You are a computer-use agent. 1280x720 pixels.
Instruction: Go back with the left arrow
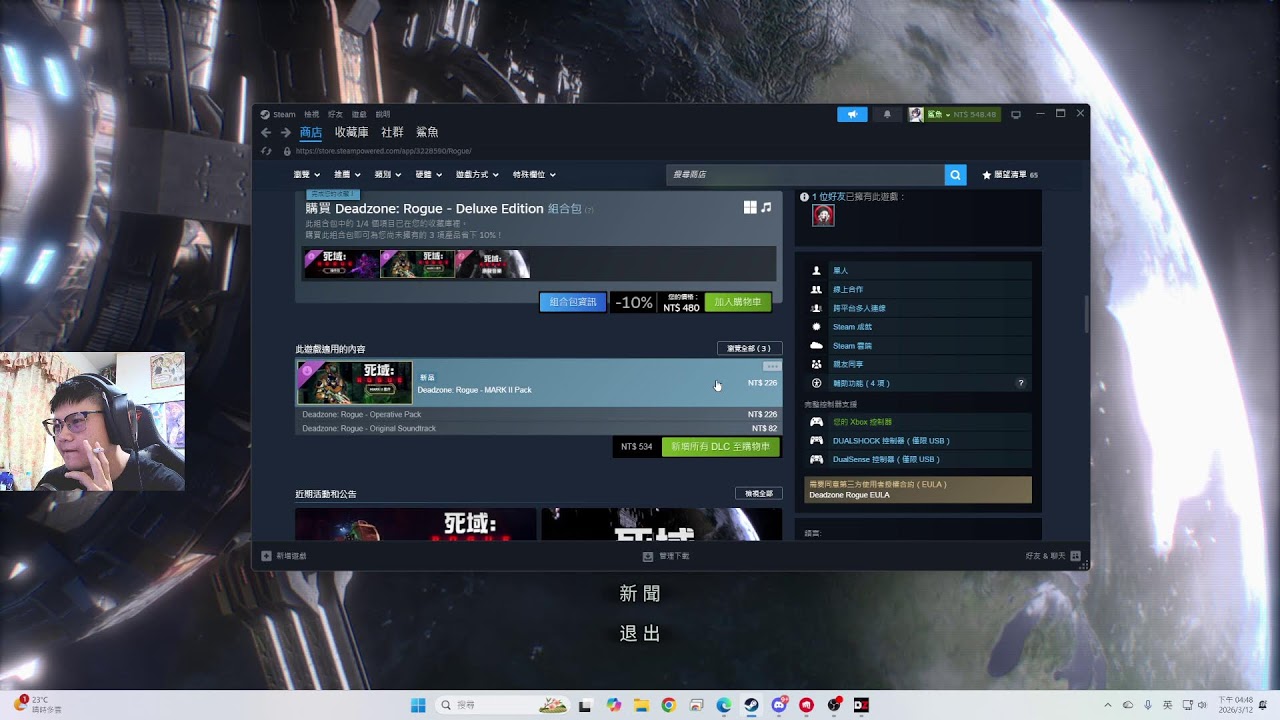coord(266,132)
